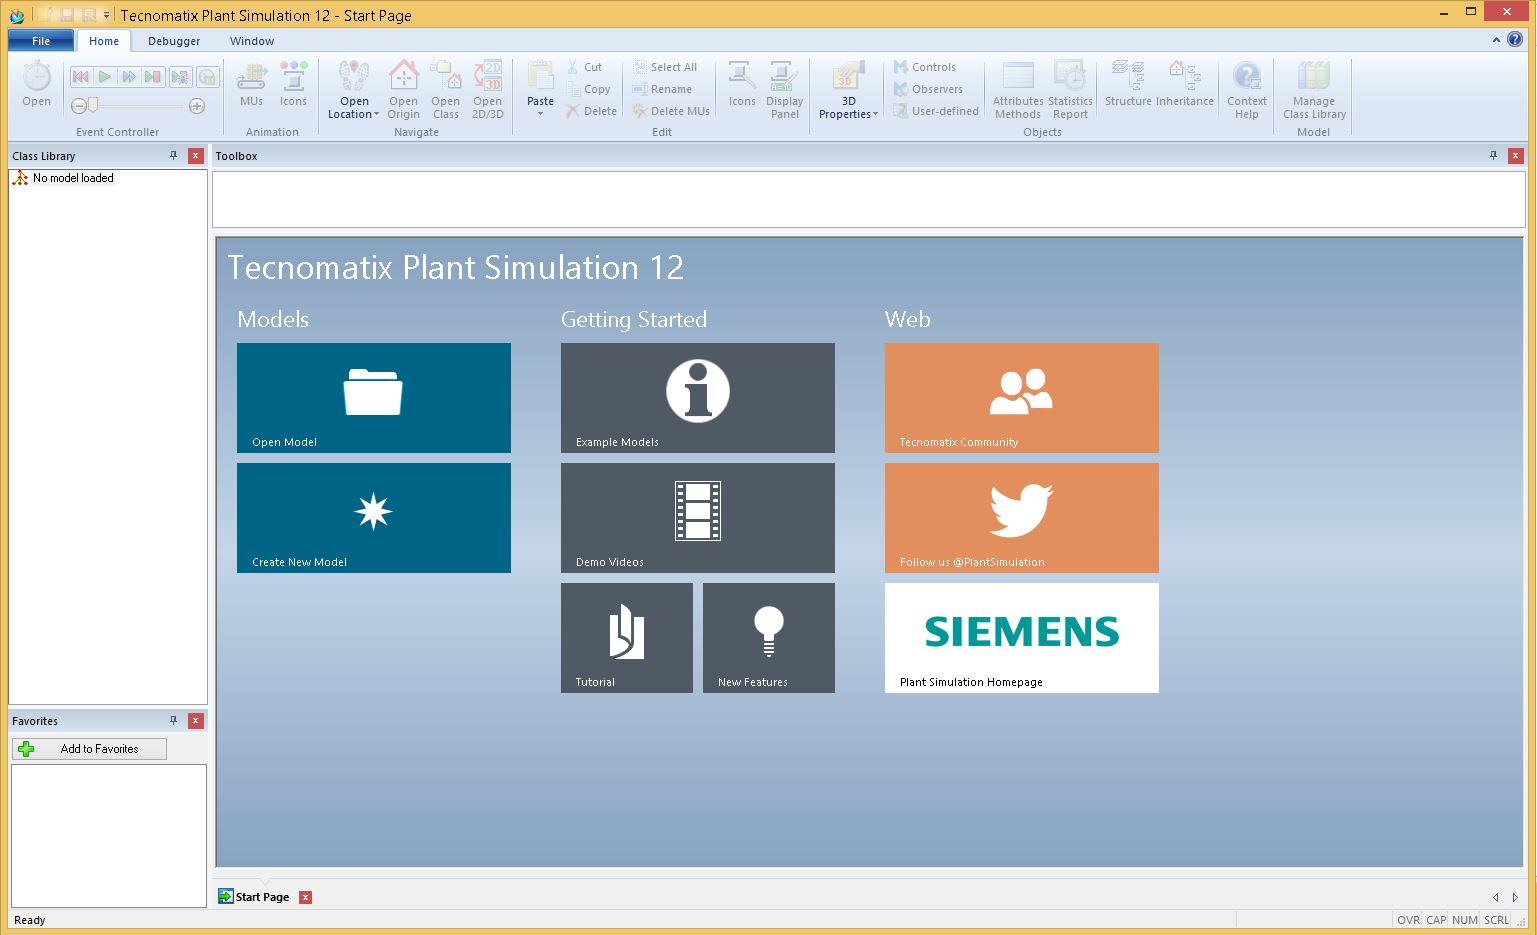Start simulation with the green play button

(x=105, y=77)
